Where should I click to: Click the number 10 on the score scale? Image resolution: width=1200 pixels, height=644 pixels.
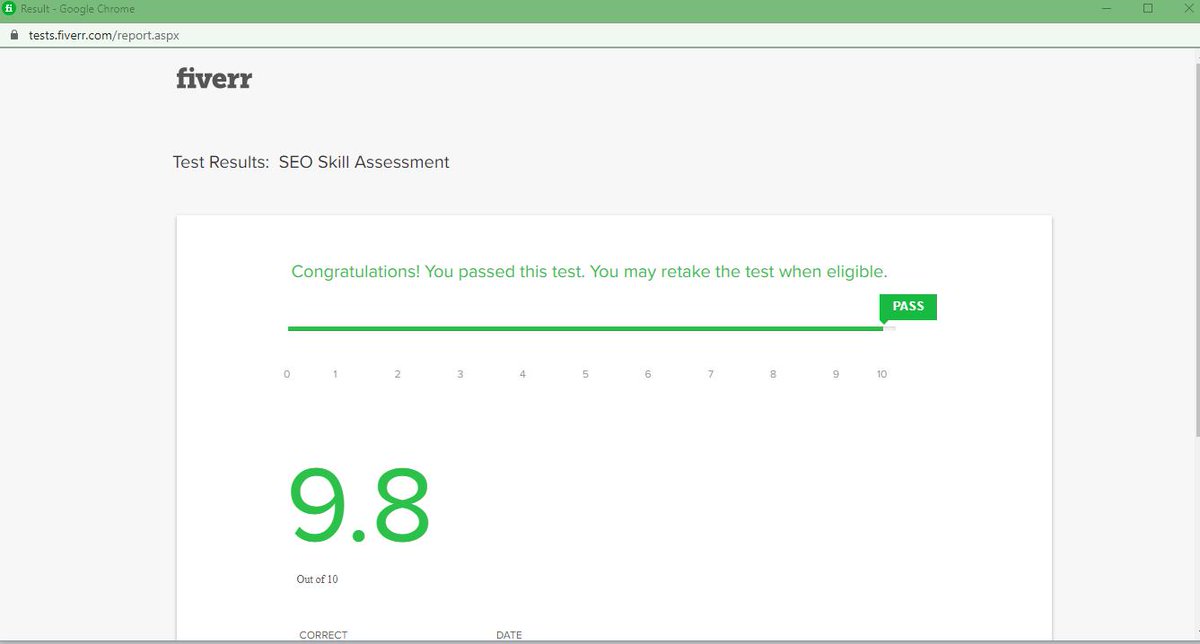881,373
